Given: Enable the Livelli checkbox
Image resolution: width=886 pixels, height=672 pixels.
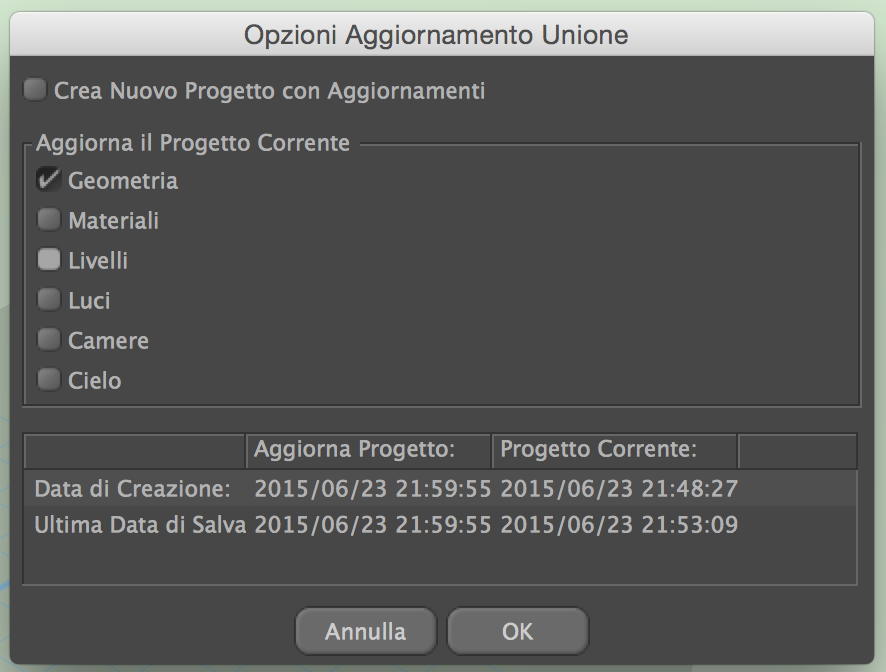Looking at the screenshot, I should tap(49, 260).
